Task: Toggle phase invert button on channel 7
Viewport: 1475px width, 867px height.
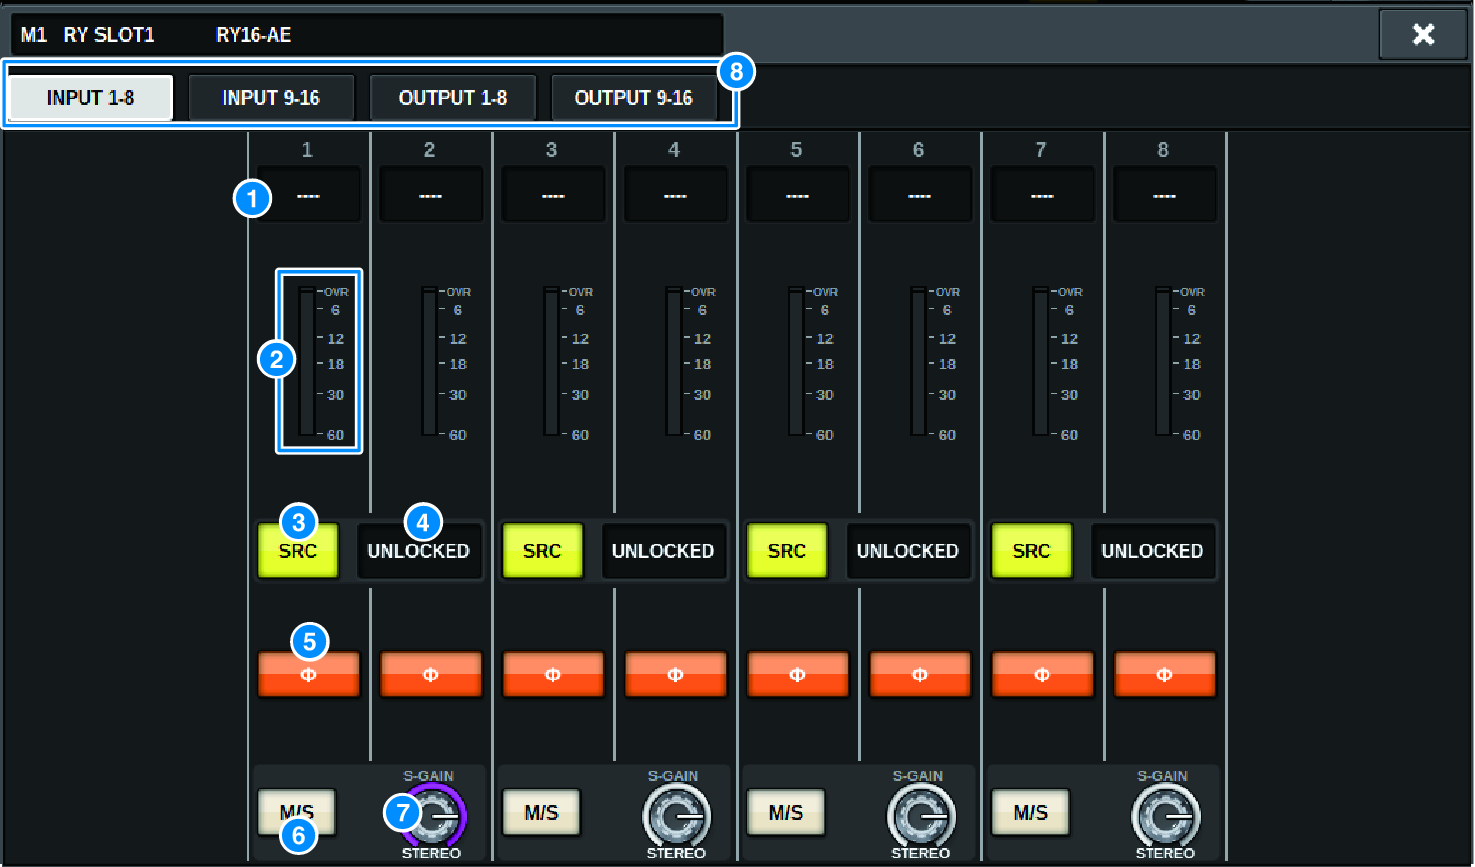Action: (x=1041, y=675)
